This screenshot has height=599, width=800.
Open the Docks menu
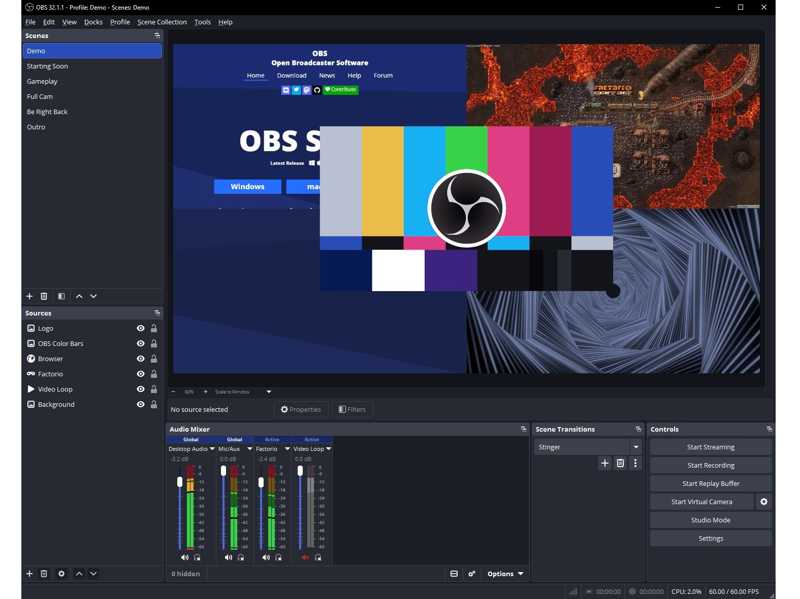tap(93, 22)
